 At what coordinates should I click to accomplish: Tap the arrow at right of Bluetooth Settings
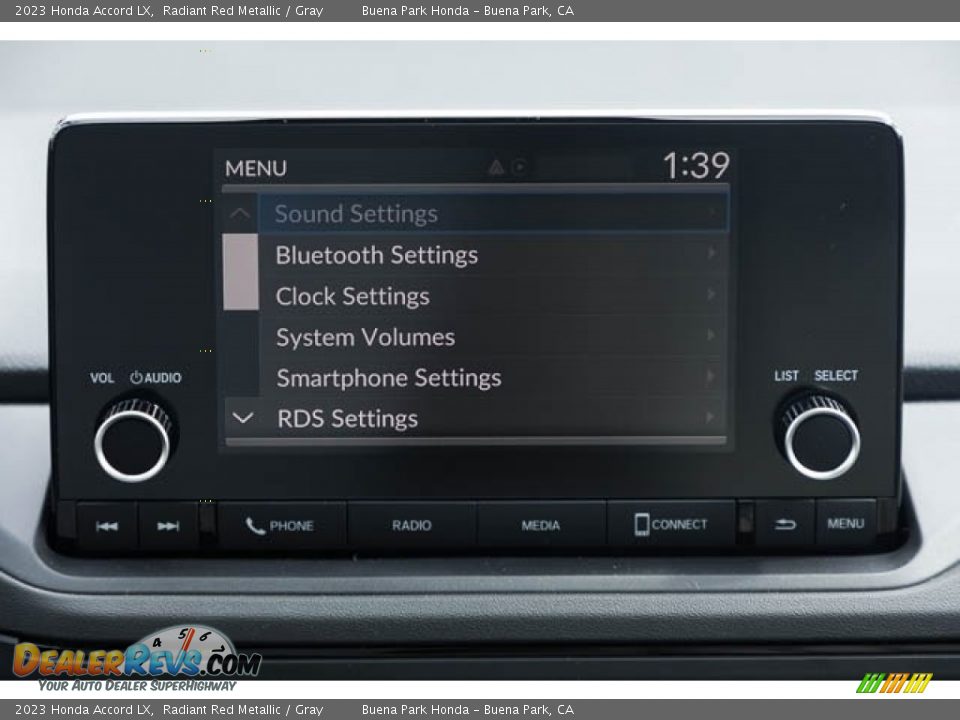tap(711, 252)
